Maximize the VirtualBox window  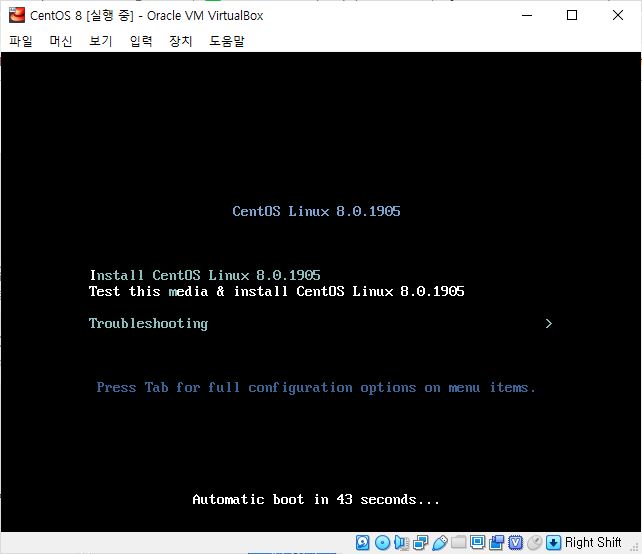[572, 16]
